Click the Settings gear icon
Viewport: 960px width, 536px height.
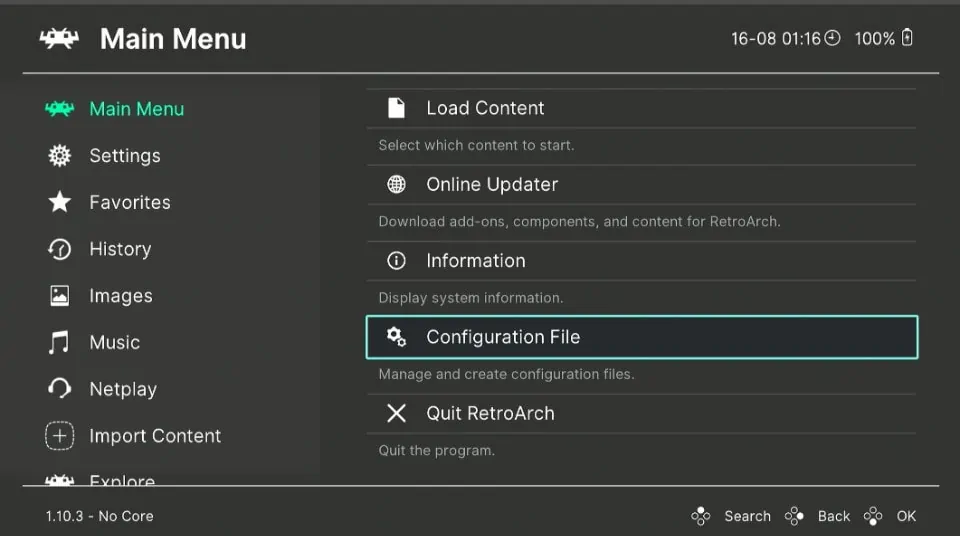59,156
